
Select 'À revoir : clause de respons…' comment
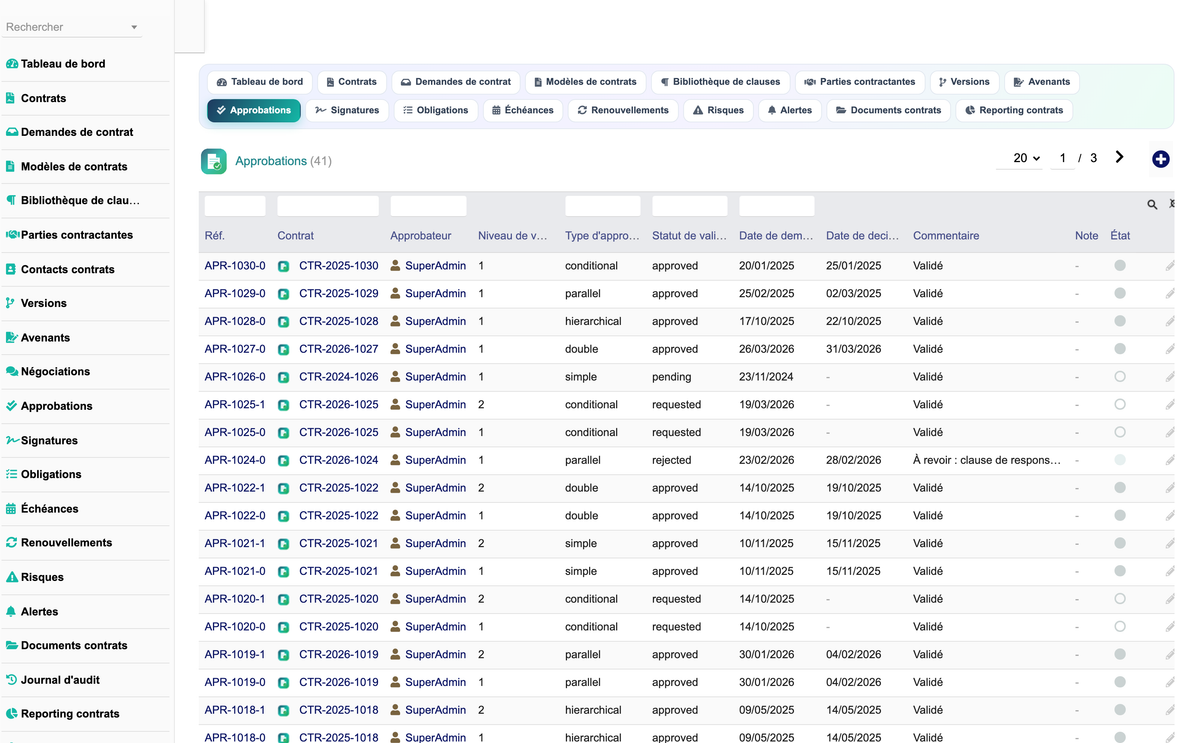point(987,460)
